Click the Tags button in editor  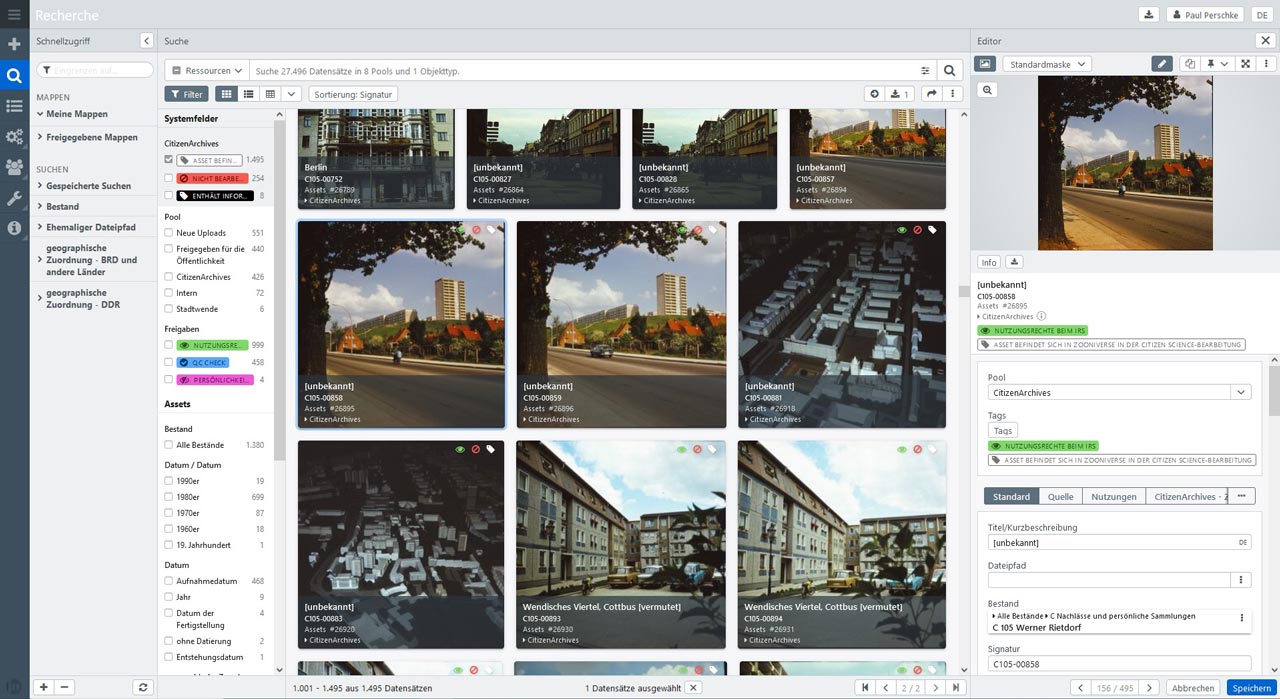1003,430
